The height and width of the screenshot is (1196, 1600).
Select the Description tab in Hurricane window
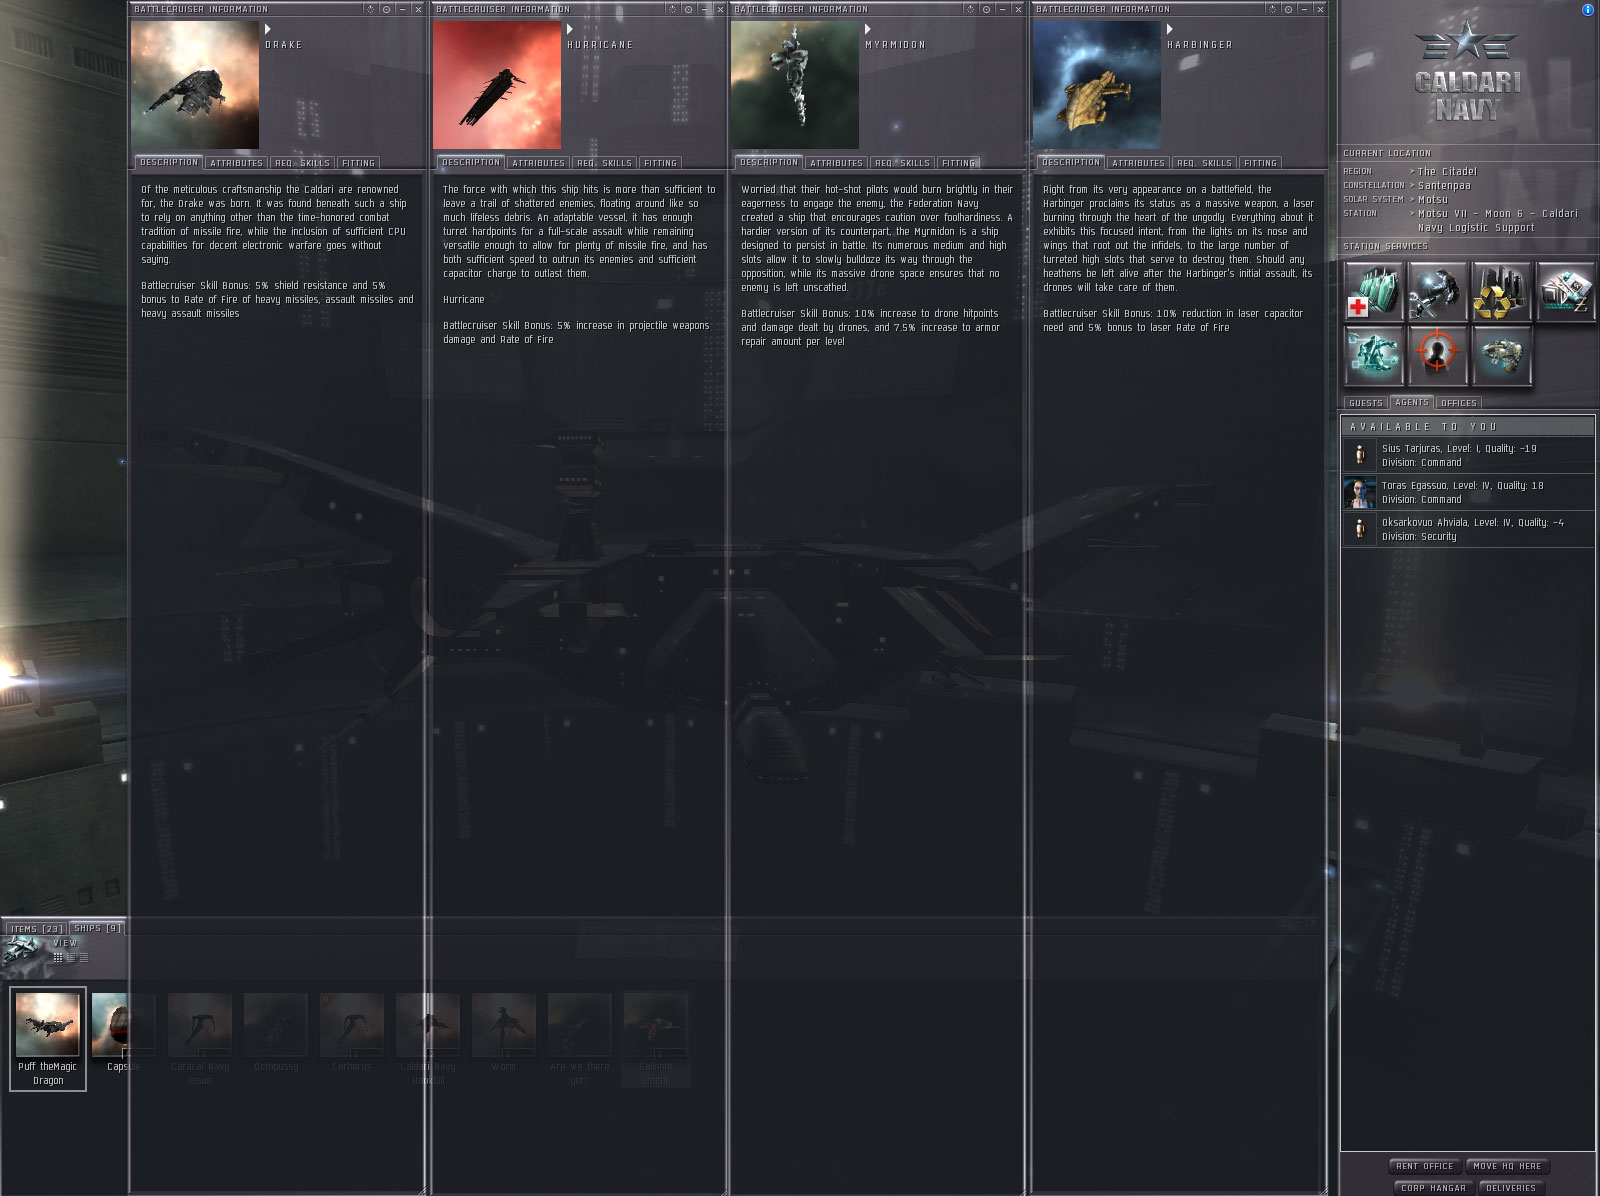pos(471,162)
